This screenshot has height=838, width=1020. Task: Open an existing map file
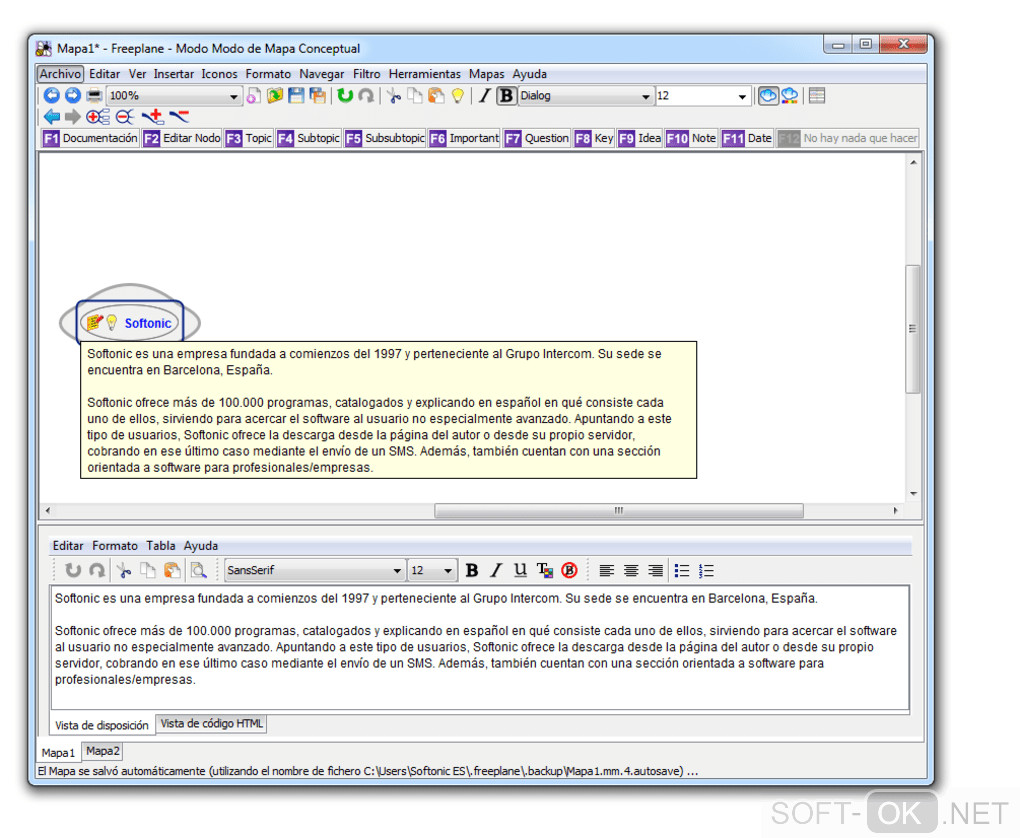(275, 96)
